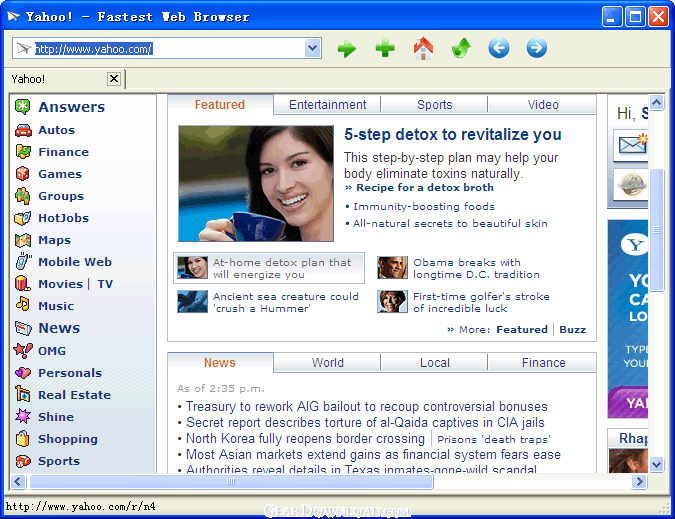Open 'Ancient sea creature could crush a Hummer'
Viewport: 675px width, 519px height.
(x=285, y=302)
